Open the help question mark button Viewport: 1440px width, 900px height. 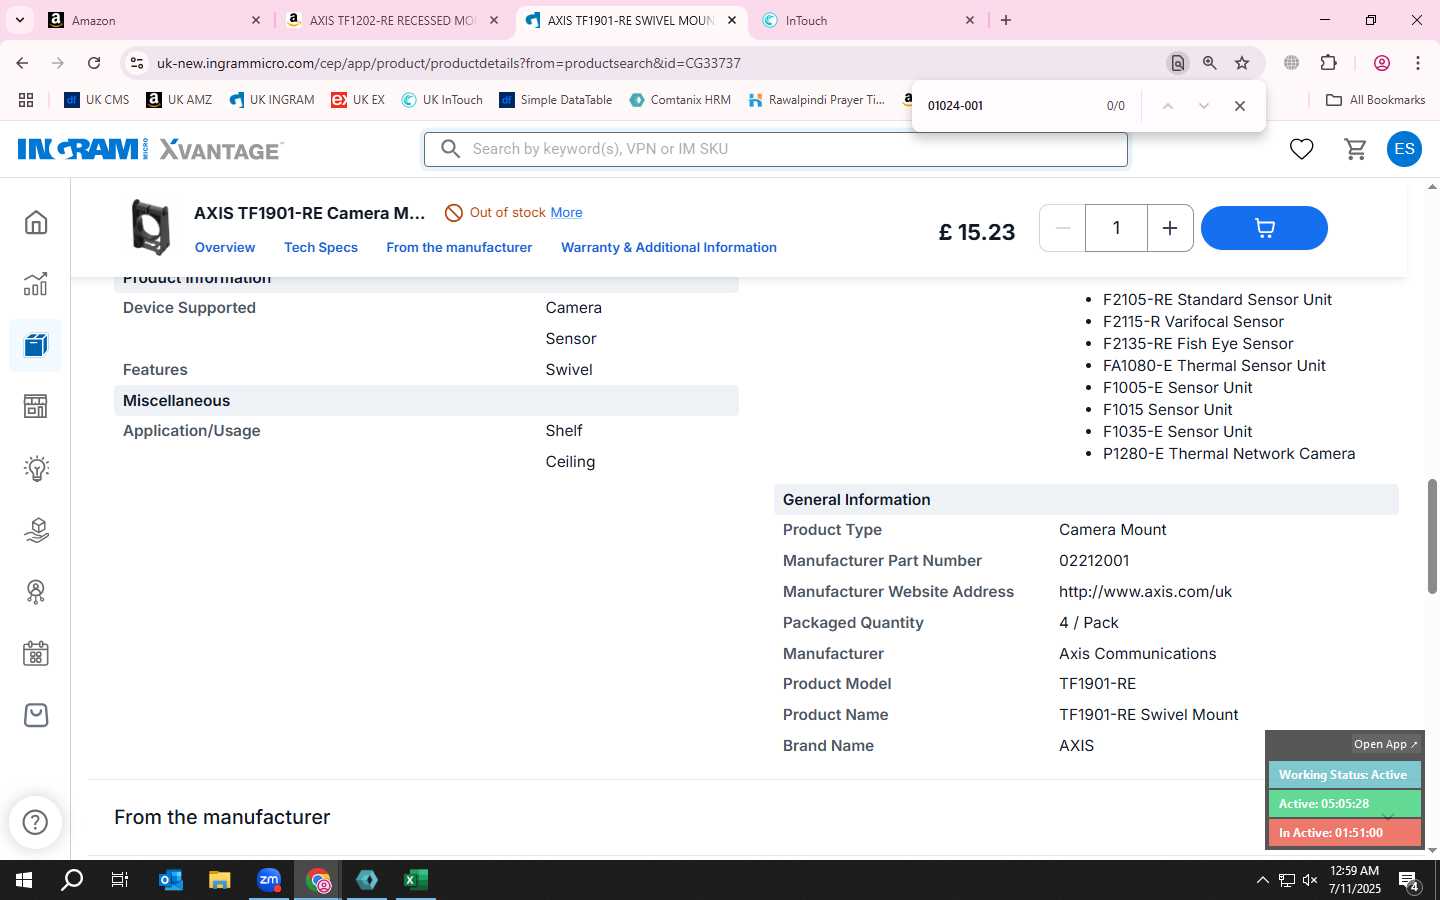(x=35, y=822)
